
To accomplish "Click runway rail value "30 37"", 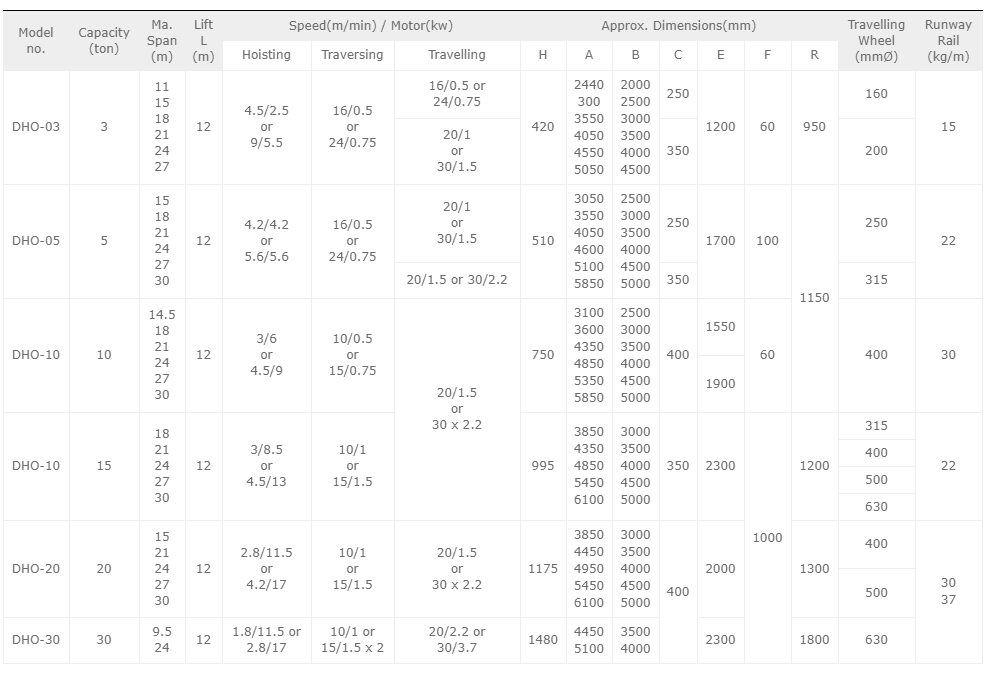I will pyautogui.click(x=948, y=591).
